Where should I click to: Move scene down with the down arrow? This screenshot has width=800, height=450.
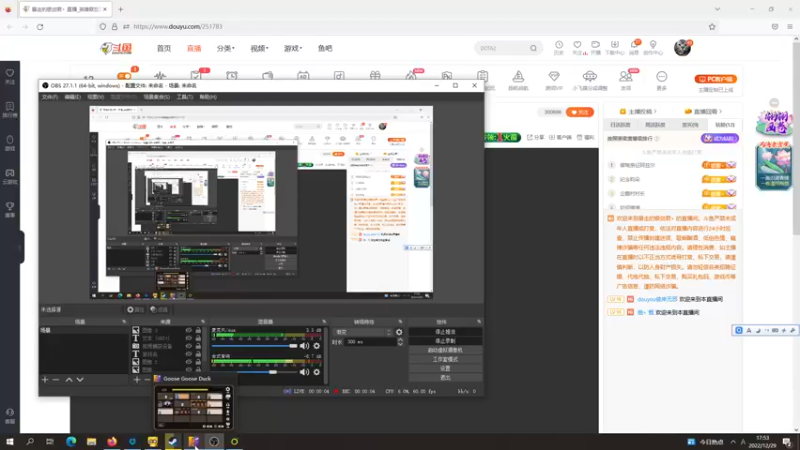(x=80, y=380)
